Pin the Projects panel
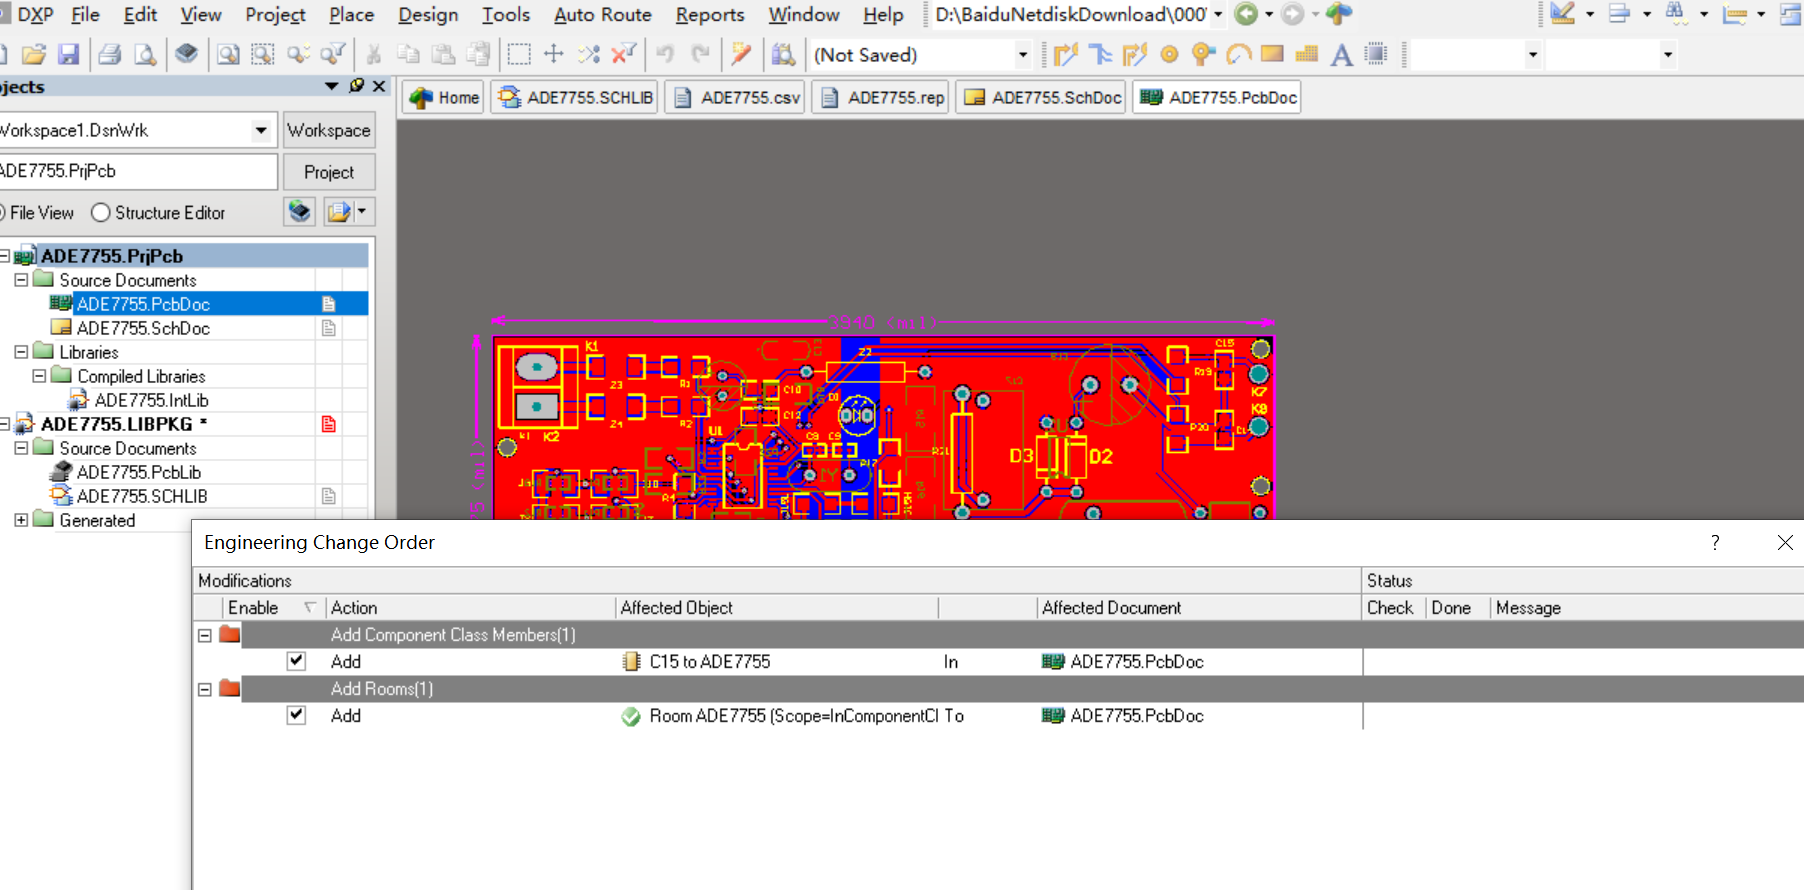The image size is (1804, 890). click(x=357, y=86)
